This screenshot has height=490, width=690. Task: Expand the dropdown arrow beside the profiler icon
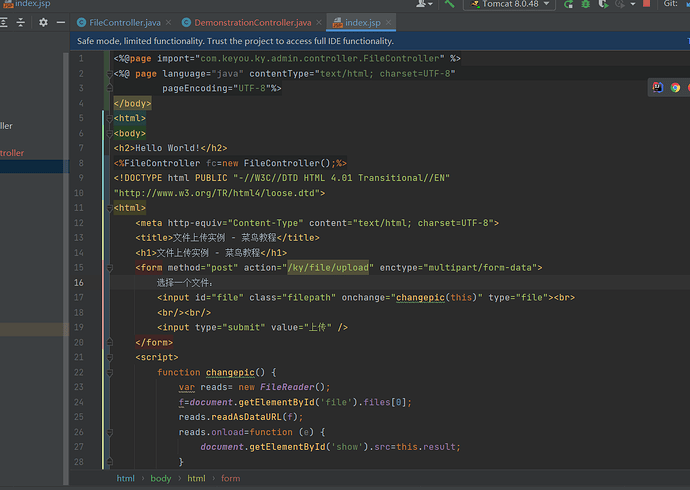click(633, 4)
